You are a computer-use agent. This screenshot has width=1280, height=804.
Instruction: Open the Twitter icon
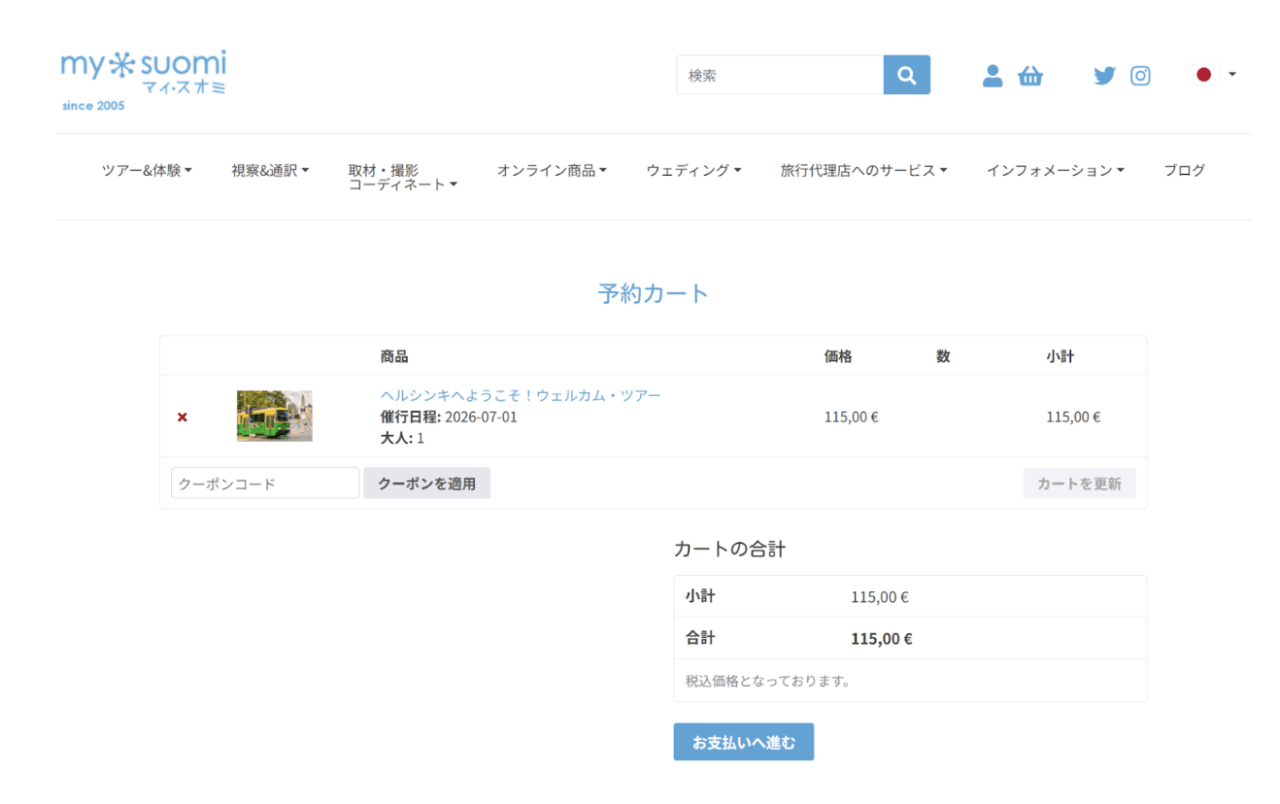[1104, 74]
